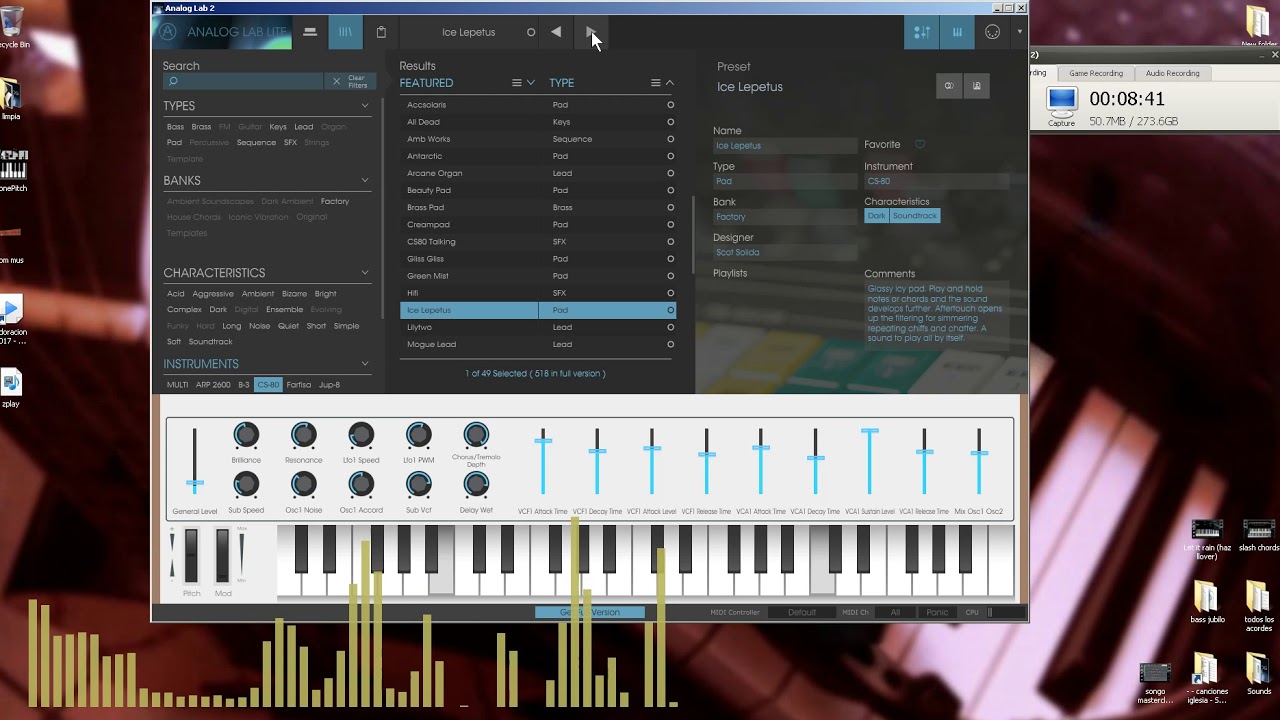Mark the Green Mist preset's circle
1280x720 pixels.
tap(670, 276)
